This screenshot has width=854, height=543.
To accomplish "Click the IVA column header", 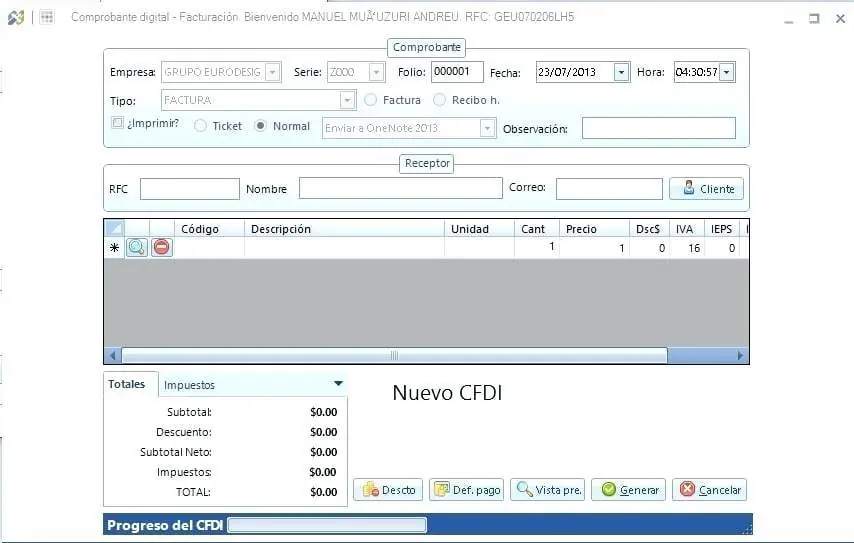I will click(x=687, y=229).
